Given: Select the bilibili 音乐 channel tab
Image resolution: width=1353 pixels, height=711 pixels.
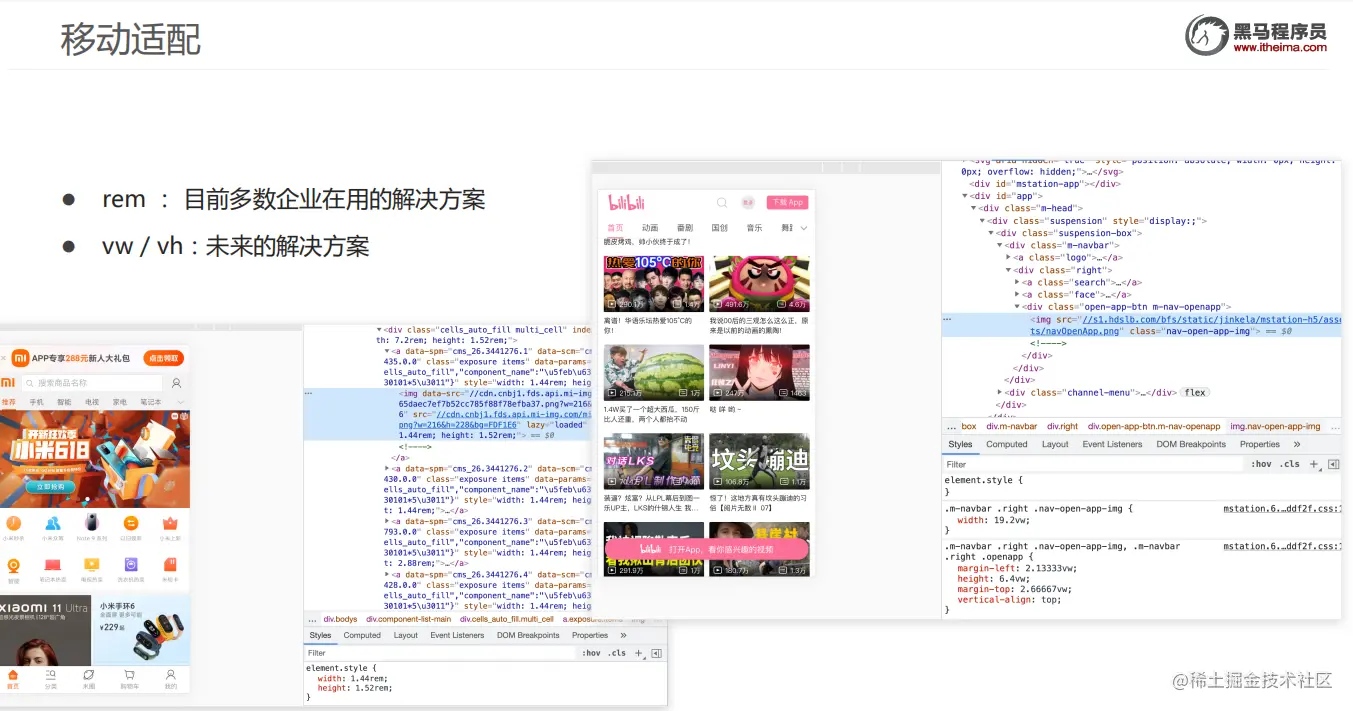Looking at the screenshot, I should (x=754, y=228).
